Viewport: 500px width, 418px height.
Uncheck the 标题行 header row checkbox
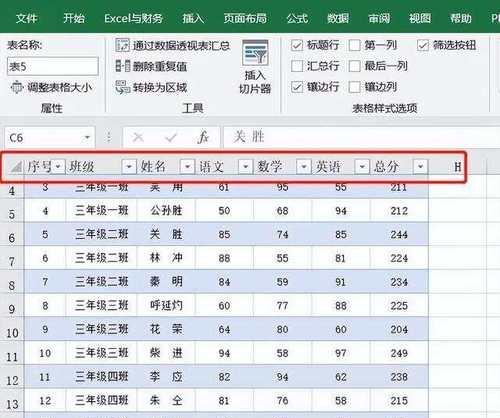pyautogui.click(x=297, y=45)
